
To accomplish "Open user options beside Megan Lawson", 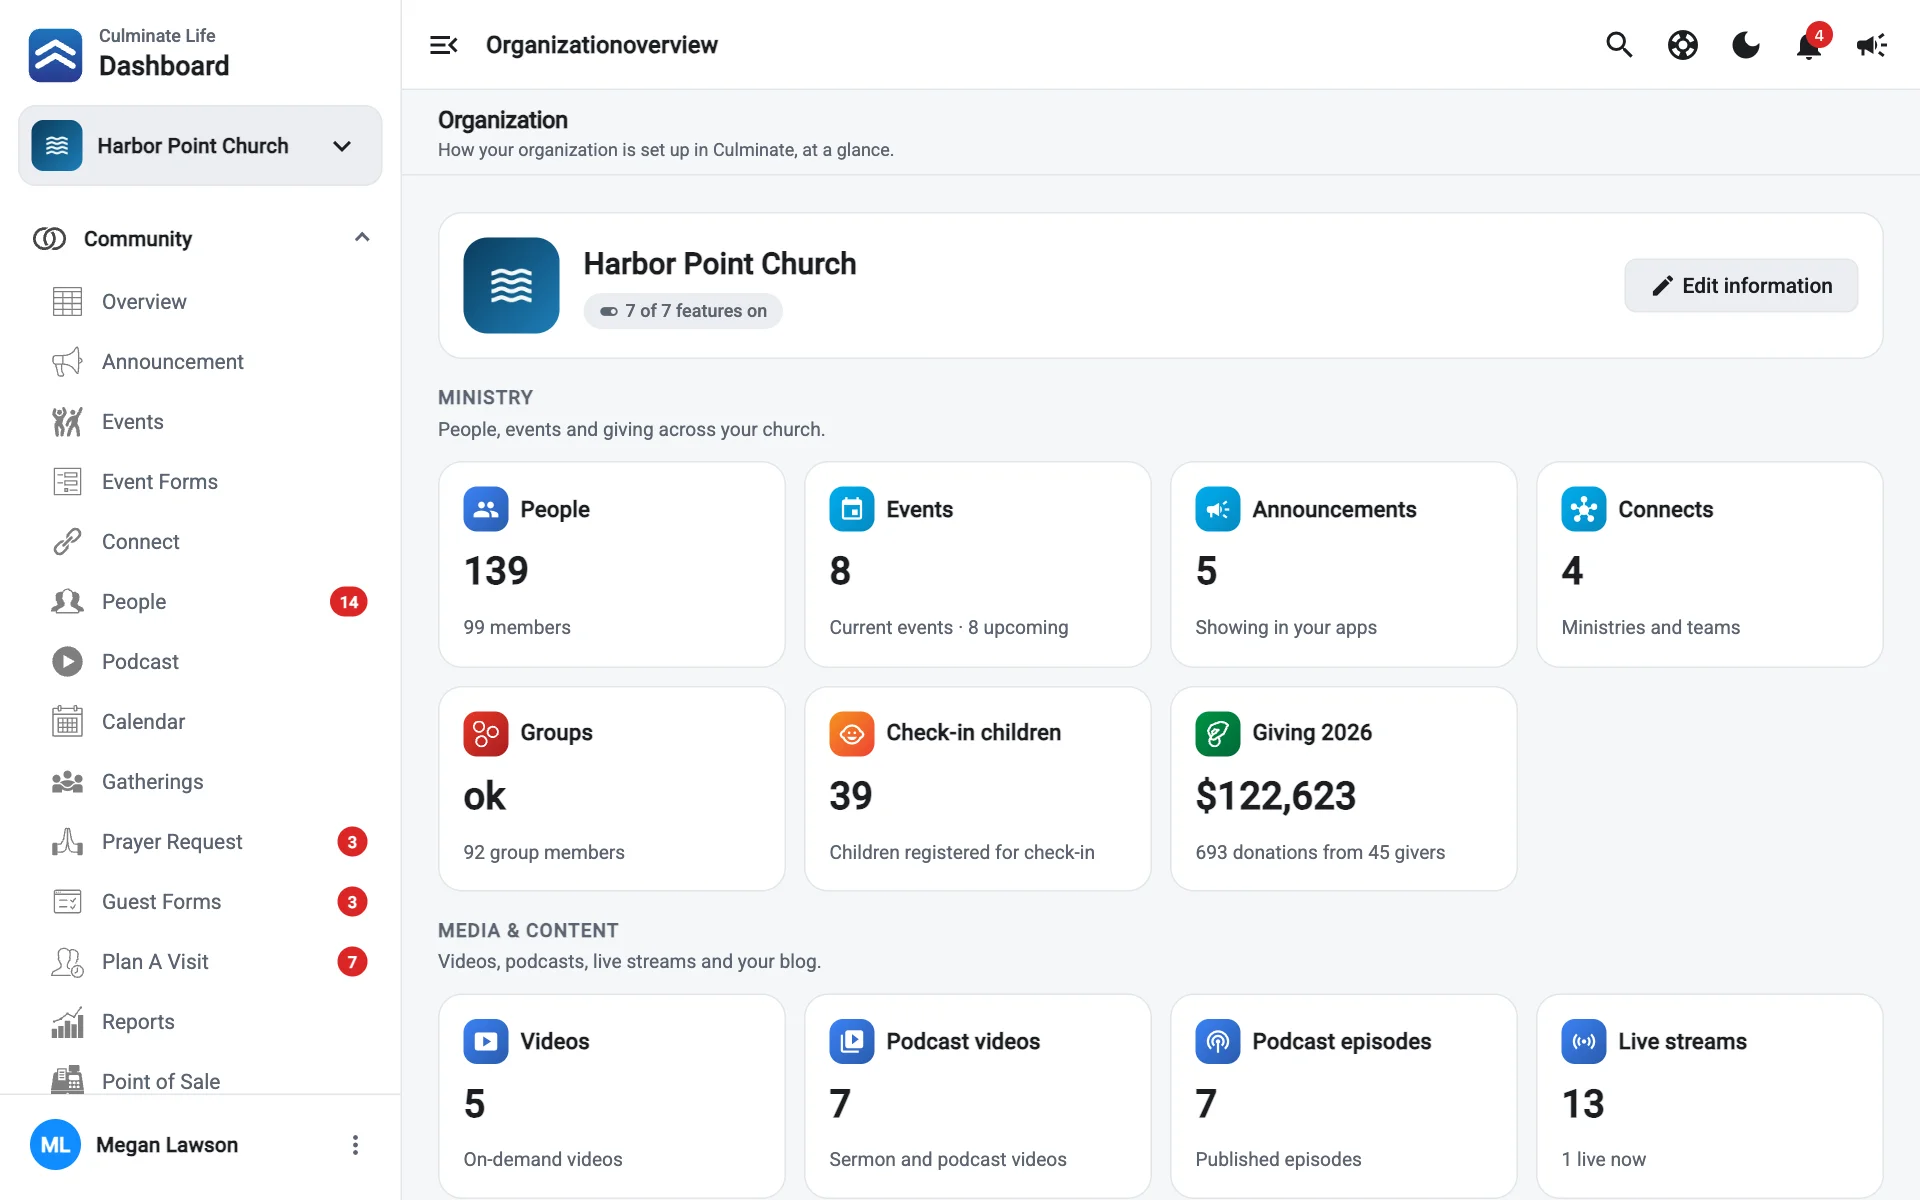I will point(355,1145).
